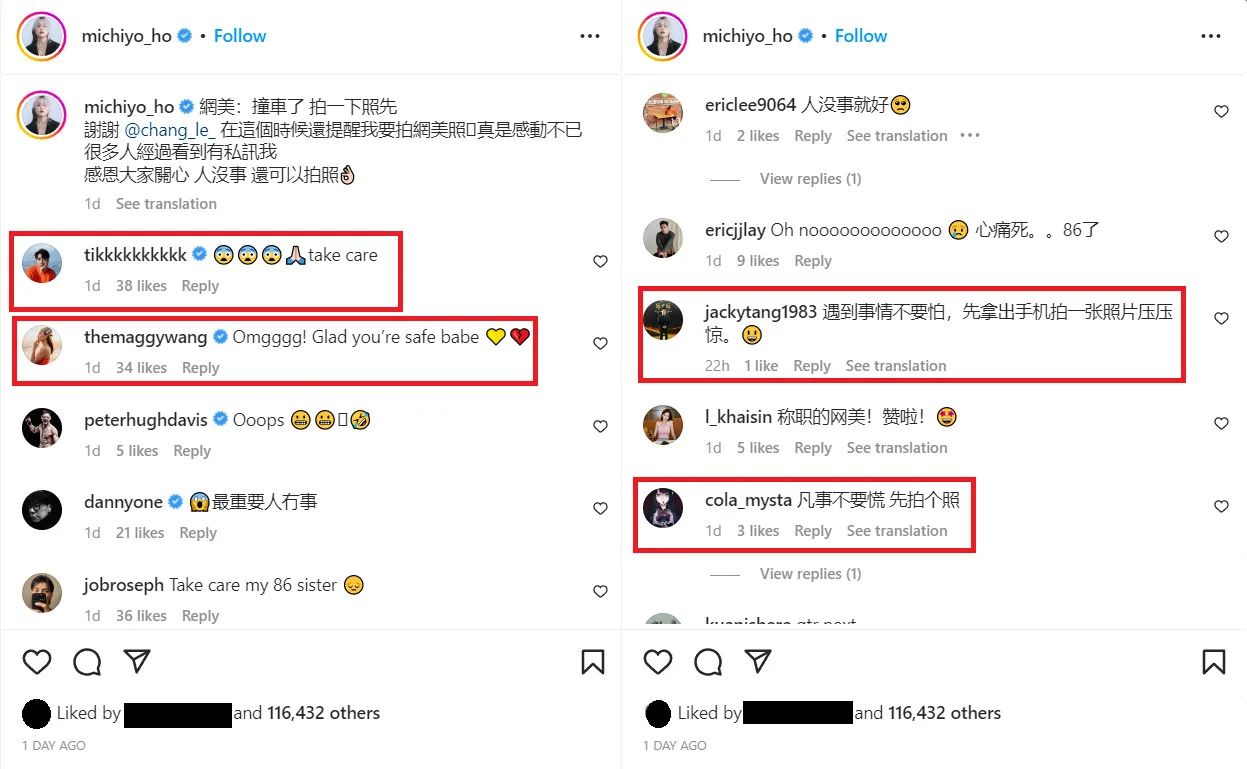
Task: Like jackytang1983's comment heart
Action: pyautogui.click(x=1221, y=319)
